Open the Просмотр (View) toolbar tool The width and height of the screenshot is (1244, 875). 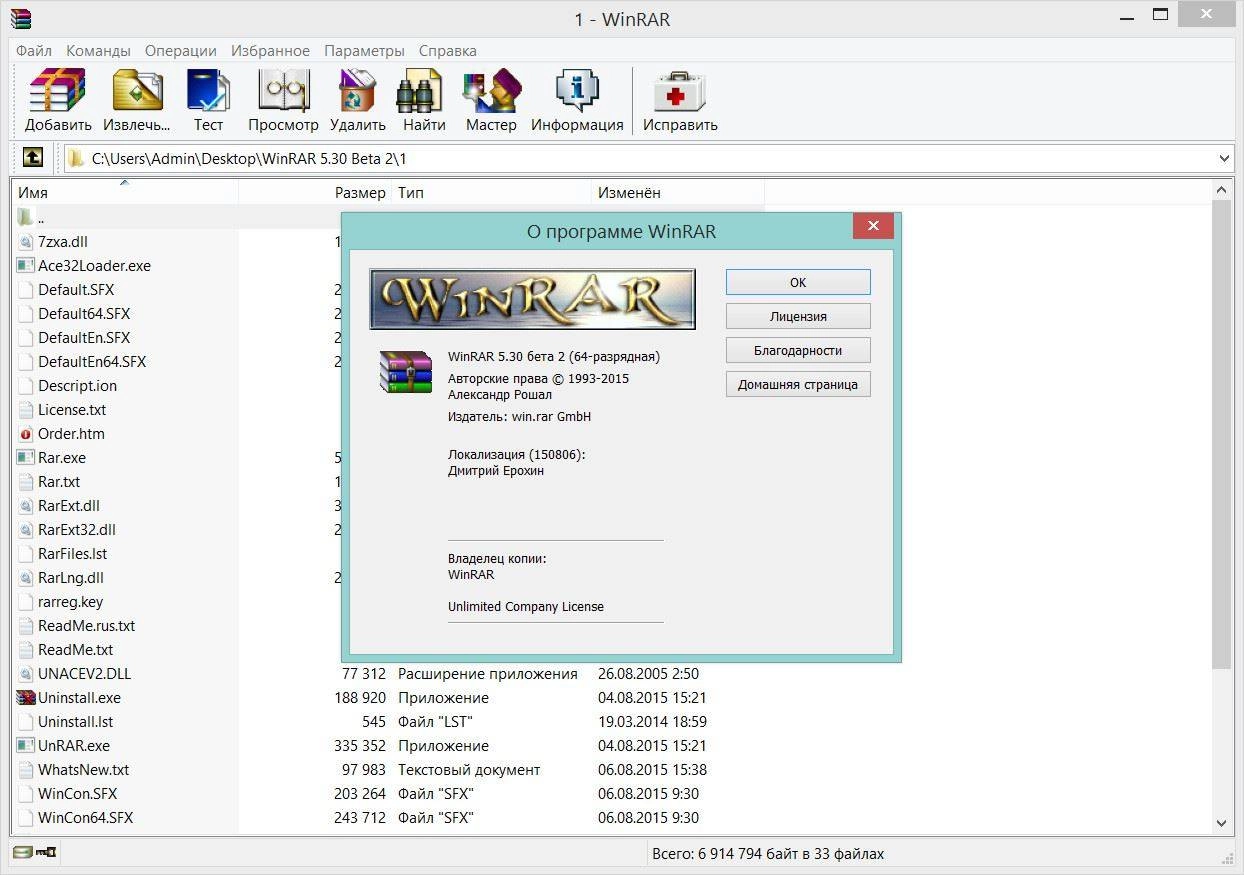tap(283, 91)
